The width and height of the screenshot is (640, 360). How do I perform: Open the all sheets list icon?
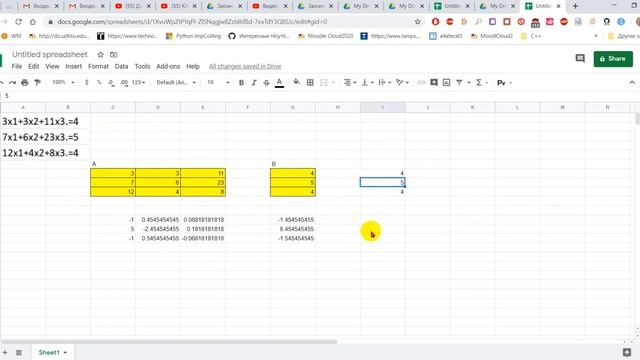(19, 352)
